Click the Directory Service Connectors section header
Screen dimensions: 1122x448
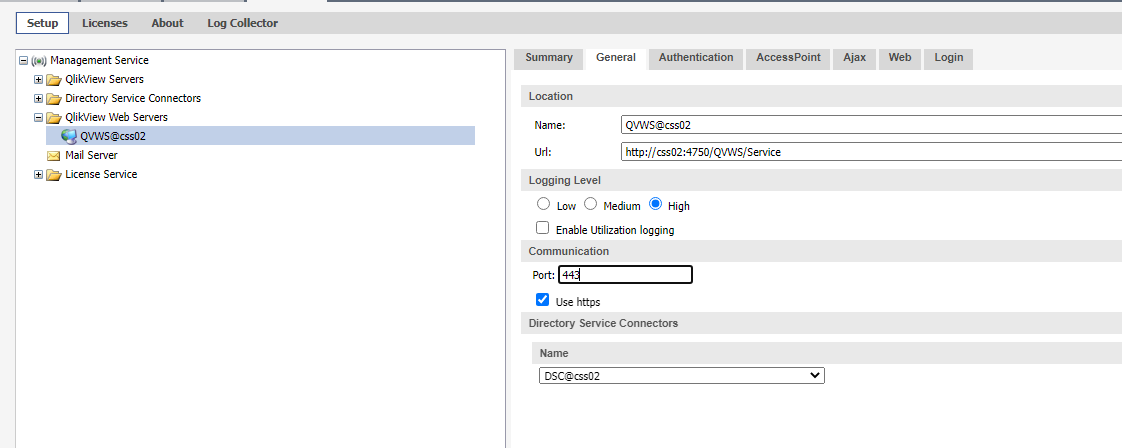821,323
